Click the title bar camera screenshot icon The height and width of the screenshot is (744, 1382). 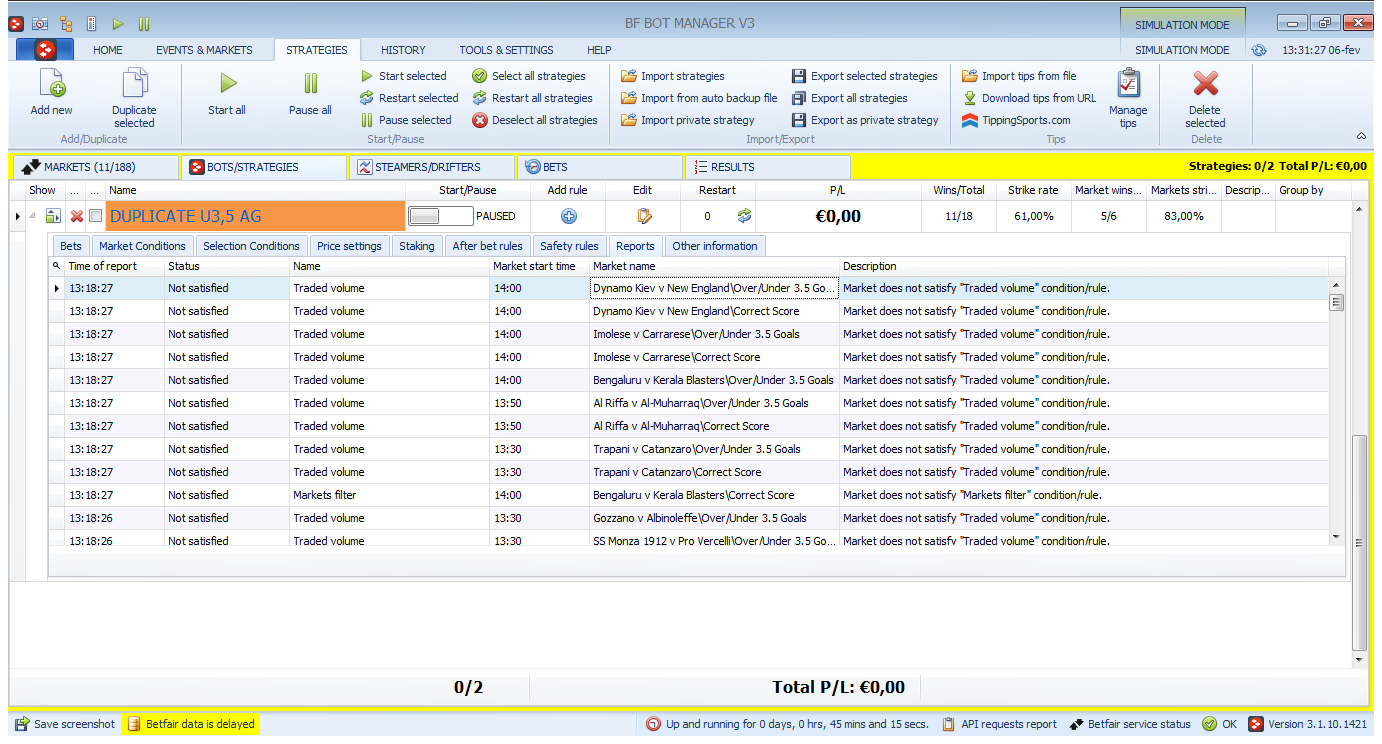(40, 23)
